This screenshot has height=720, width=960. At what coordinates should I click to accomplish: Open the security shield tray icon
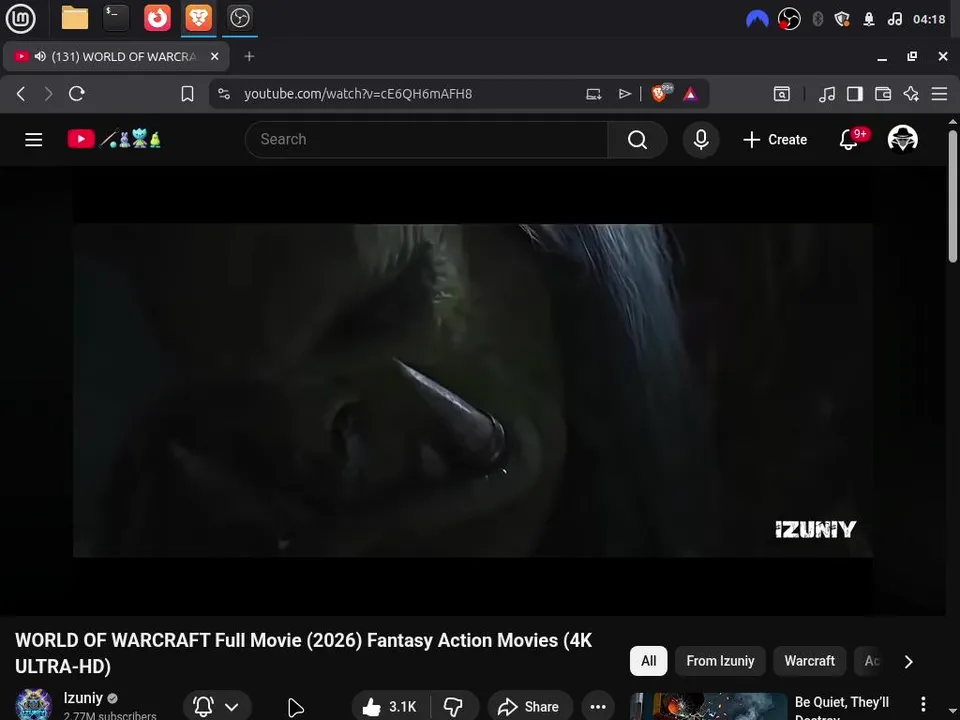(842, 19)
